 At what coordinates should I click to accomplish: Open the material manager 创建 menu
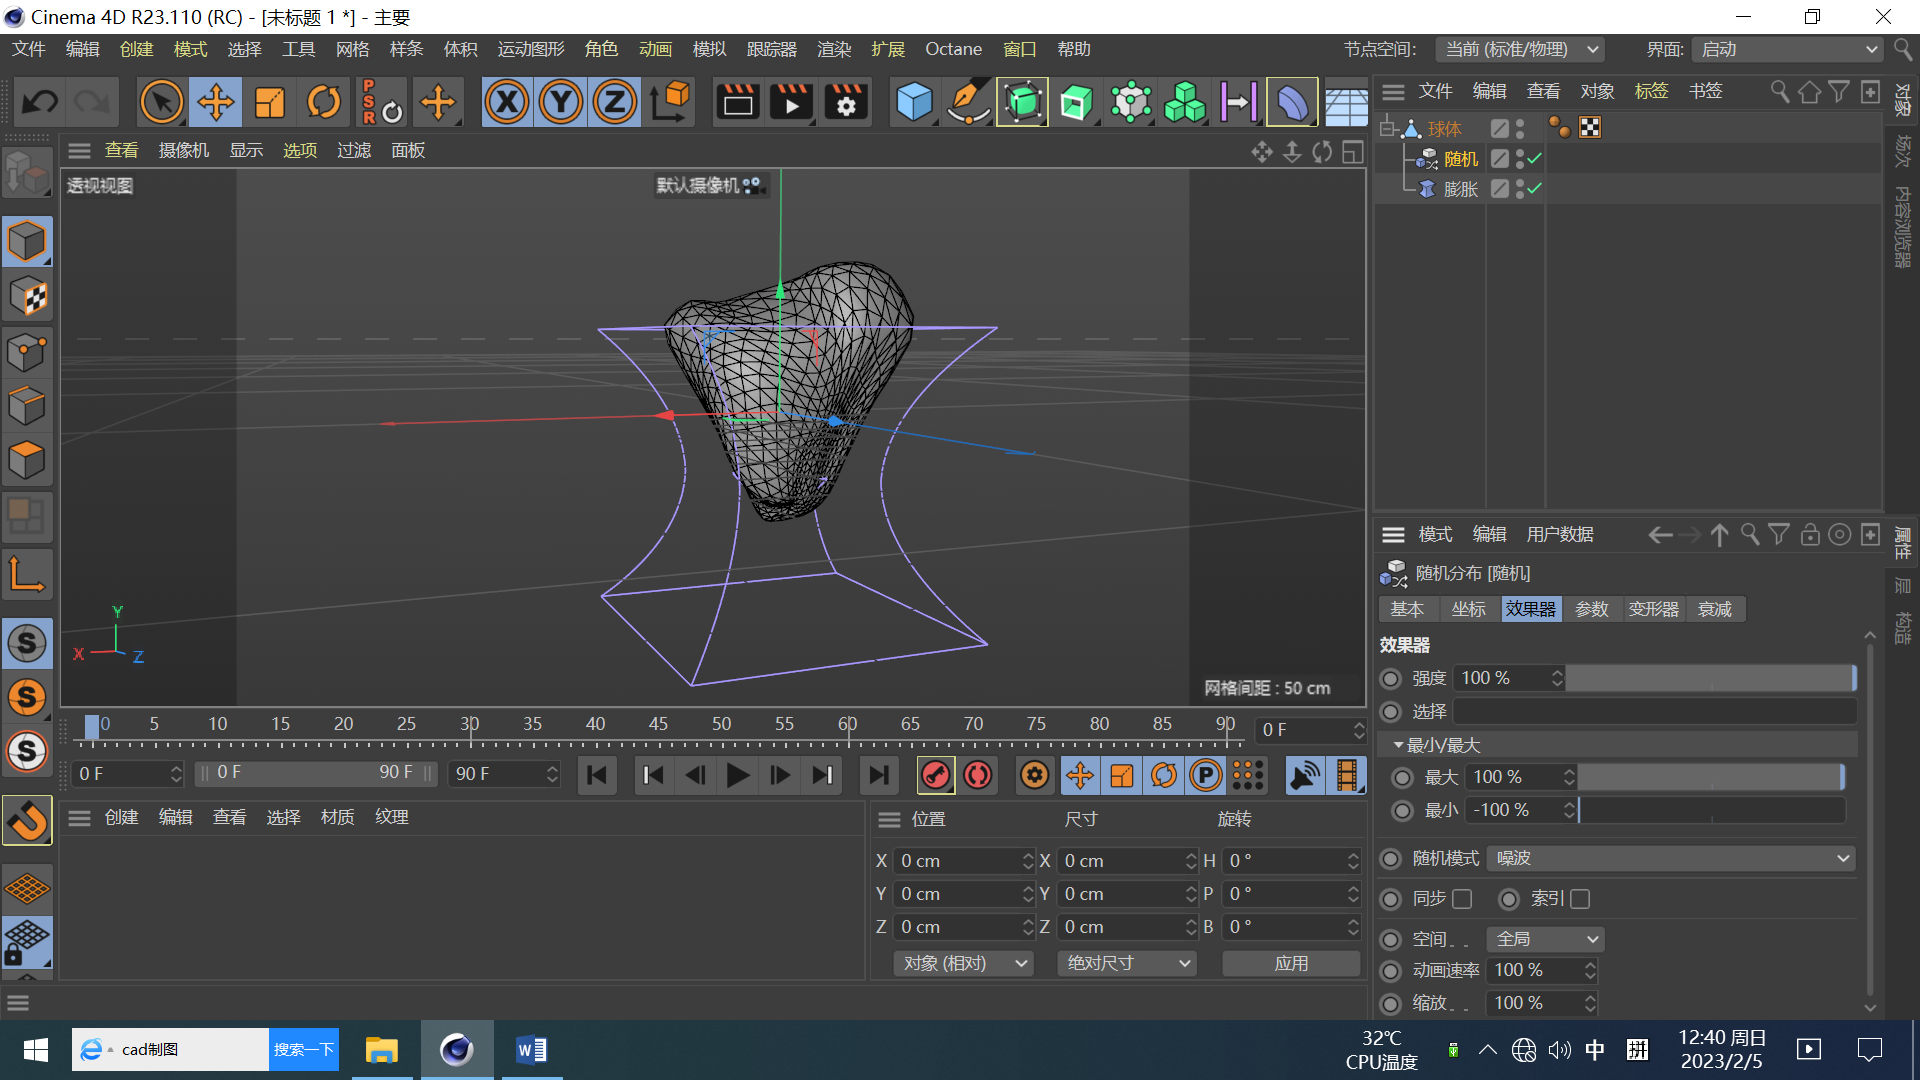click(x=122, y=817)
